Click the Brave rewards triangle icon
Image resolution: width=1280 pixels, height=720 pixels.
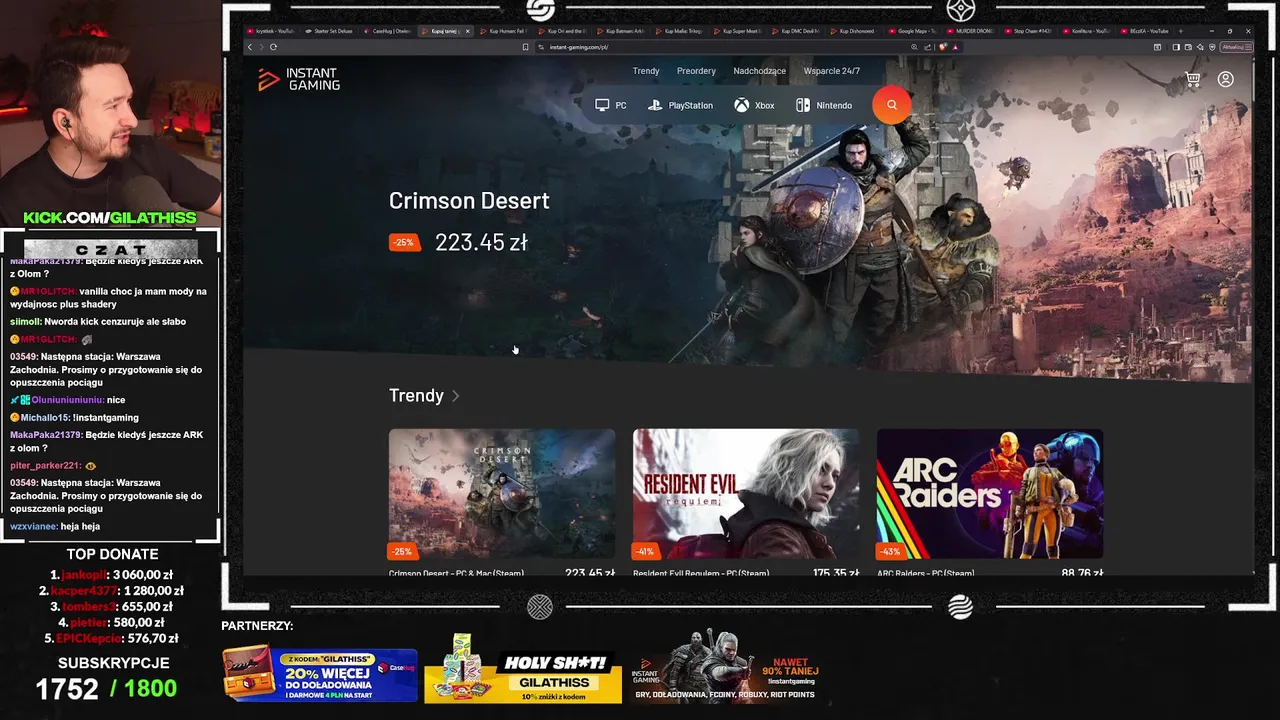pos(956,47)
